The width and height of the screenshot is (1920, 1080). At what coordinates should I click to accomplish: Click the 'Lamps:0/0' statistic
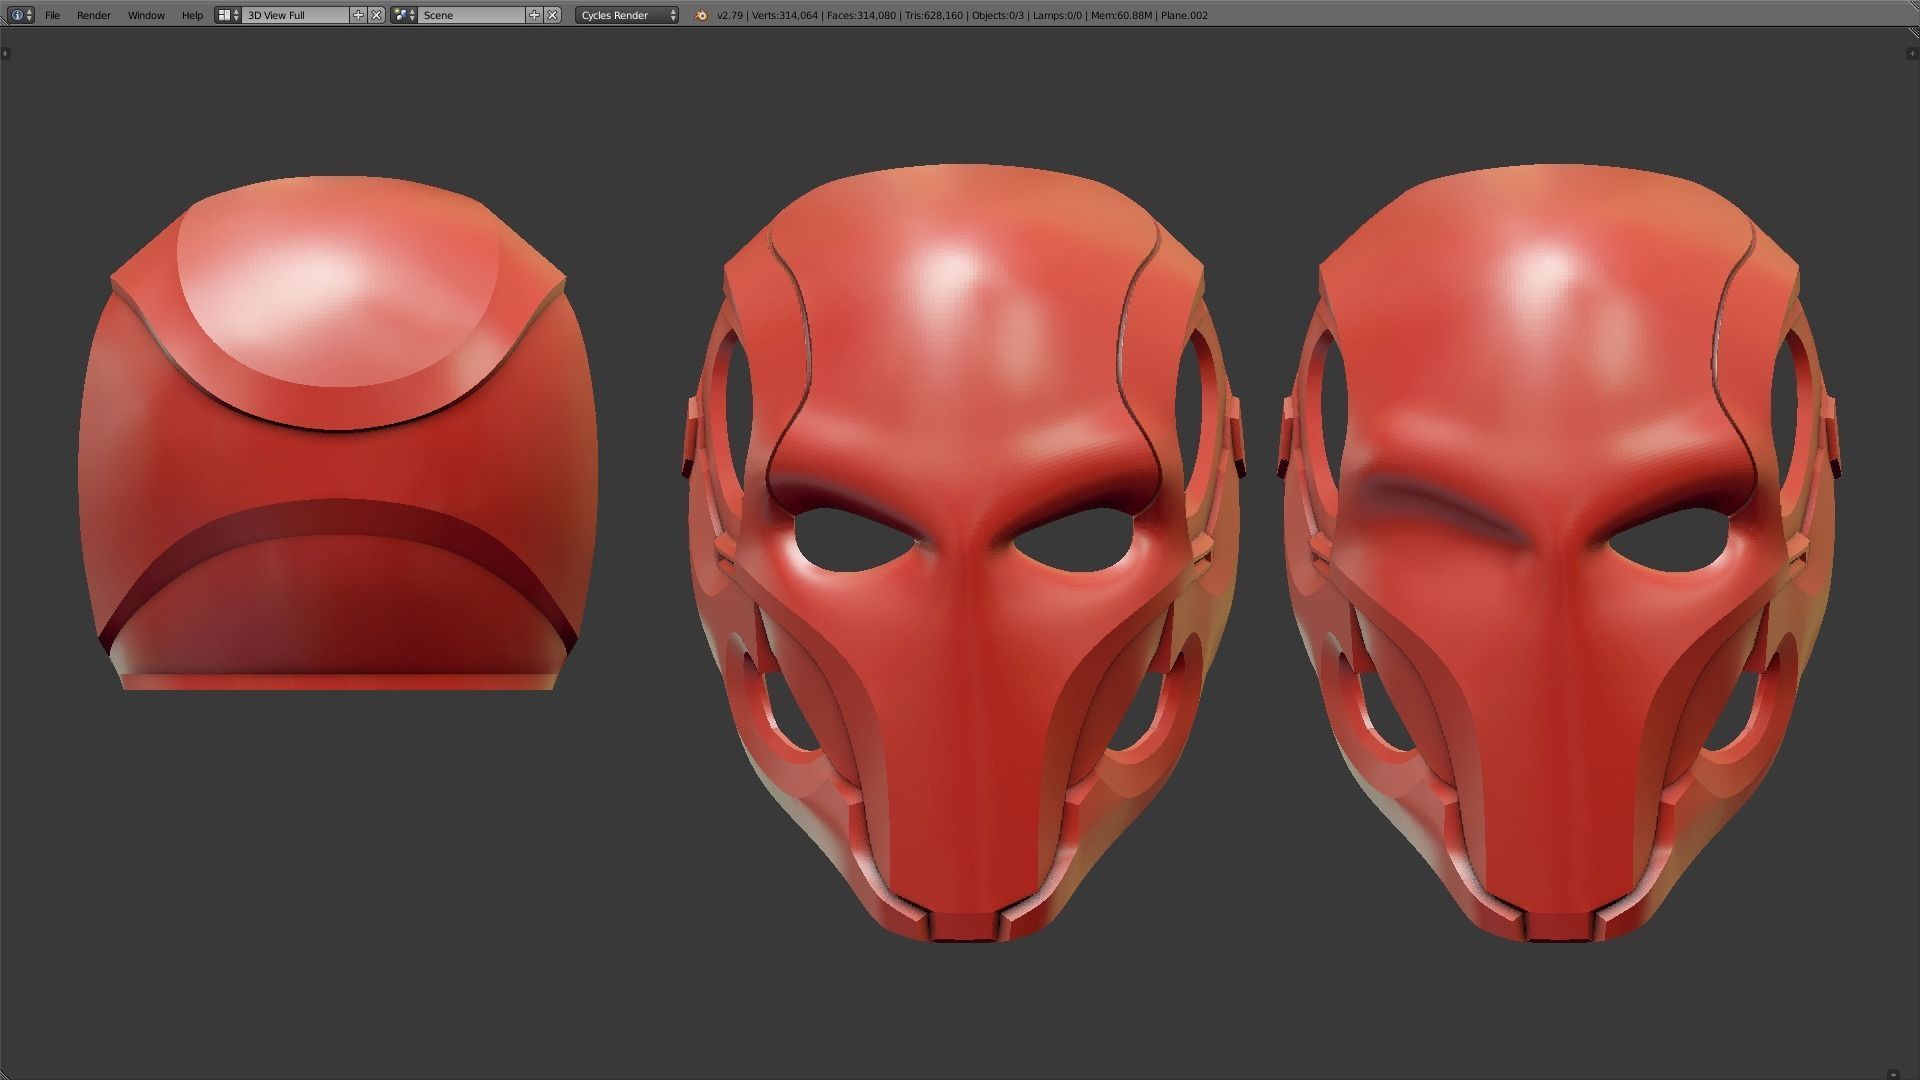point(1057,15)
